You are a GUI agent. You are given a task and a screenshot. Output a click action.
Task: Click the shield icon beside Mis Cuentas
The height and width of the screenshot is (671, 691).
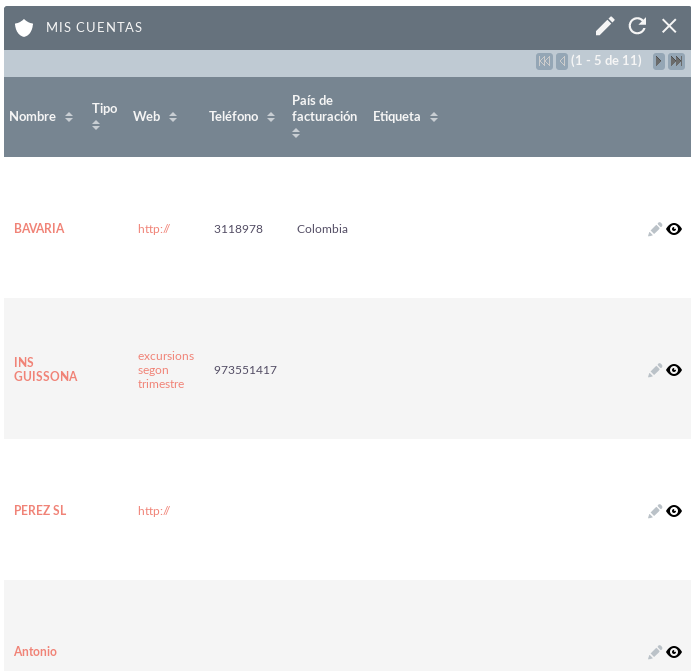24,28
